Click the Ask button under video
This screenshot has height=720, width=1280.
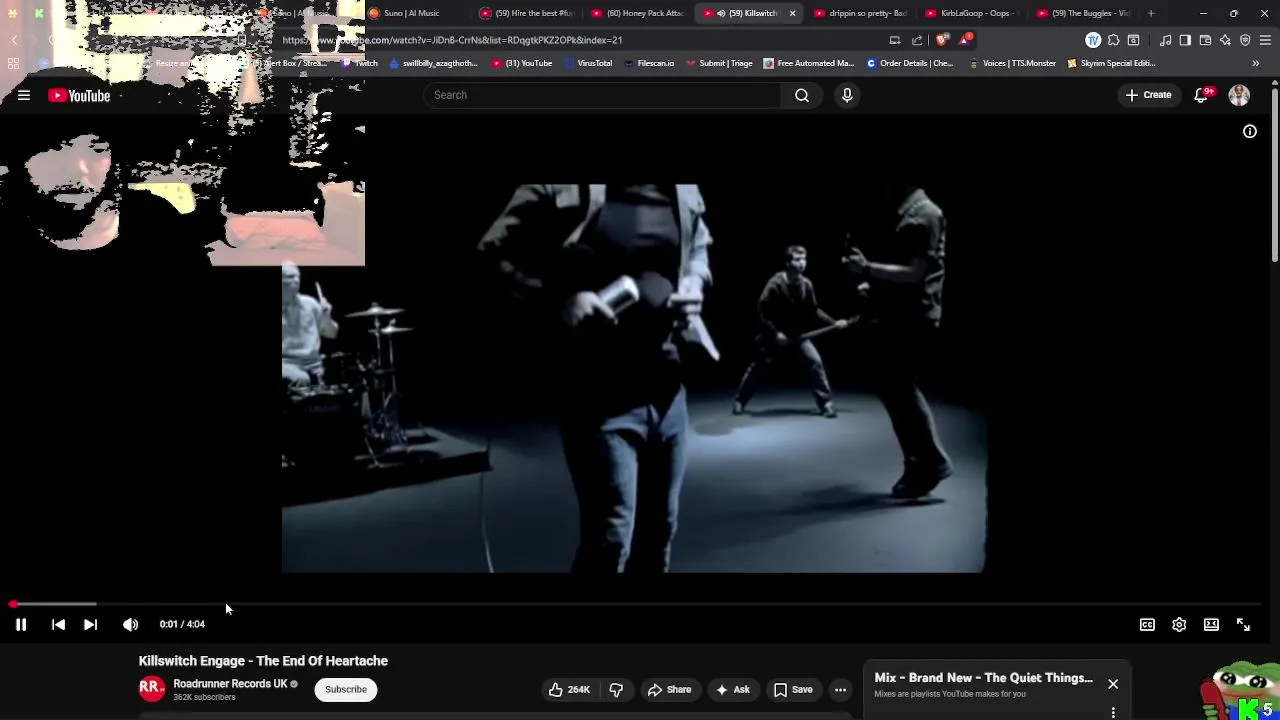733,689
